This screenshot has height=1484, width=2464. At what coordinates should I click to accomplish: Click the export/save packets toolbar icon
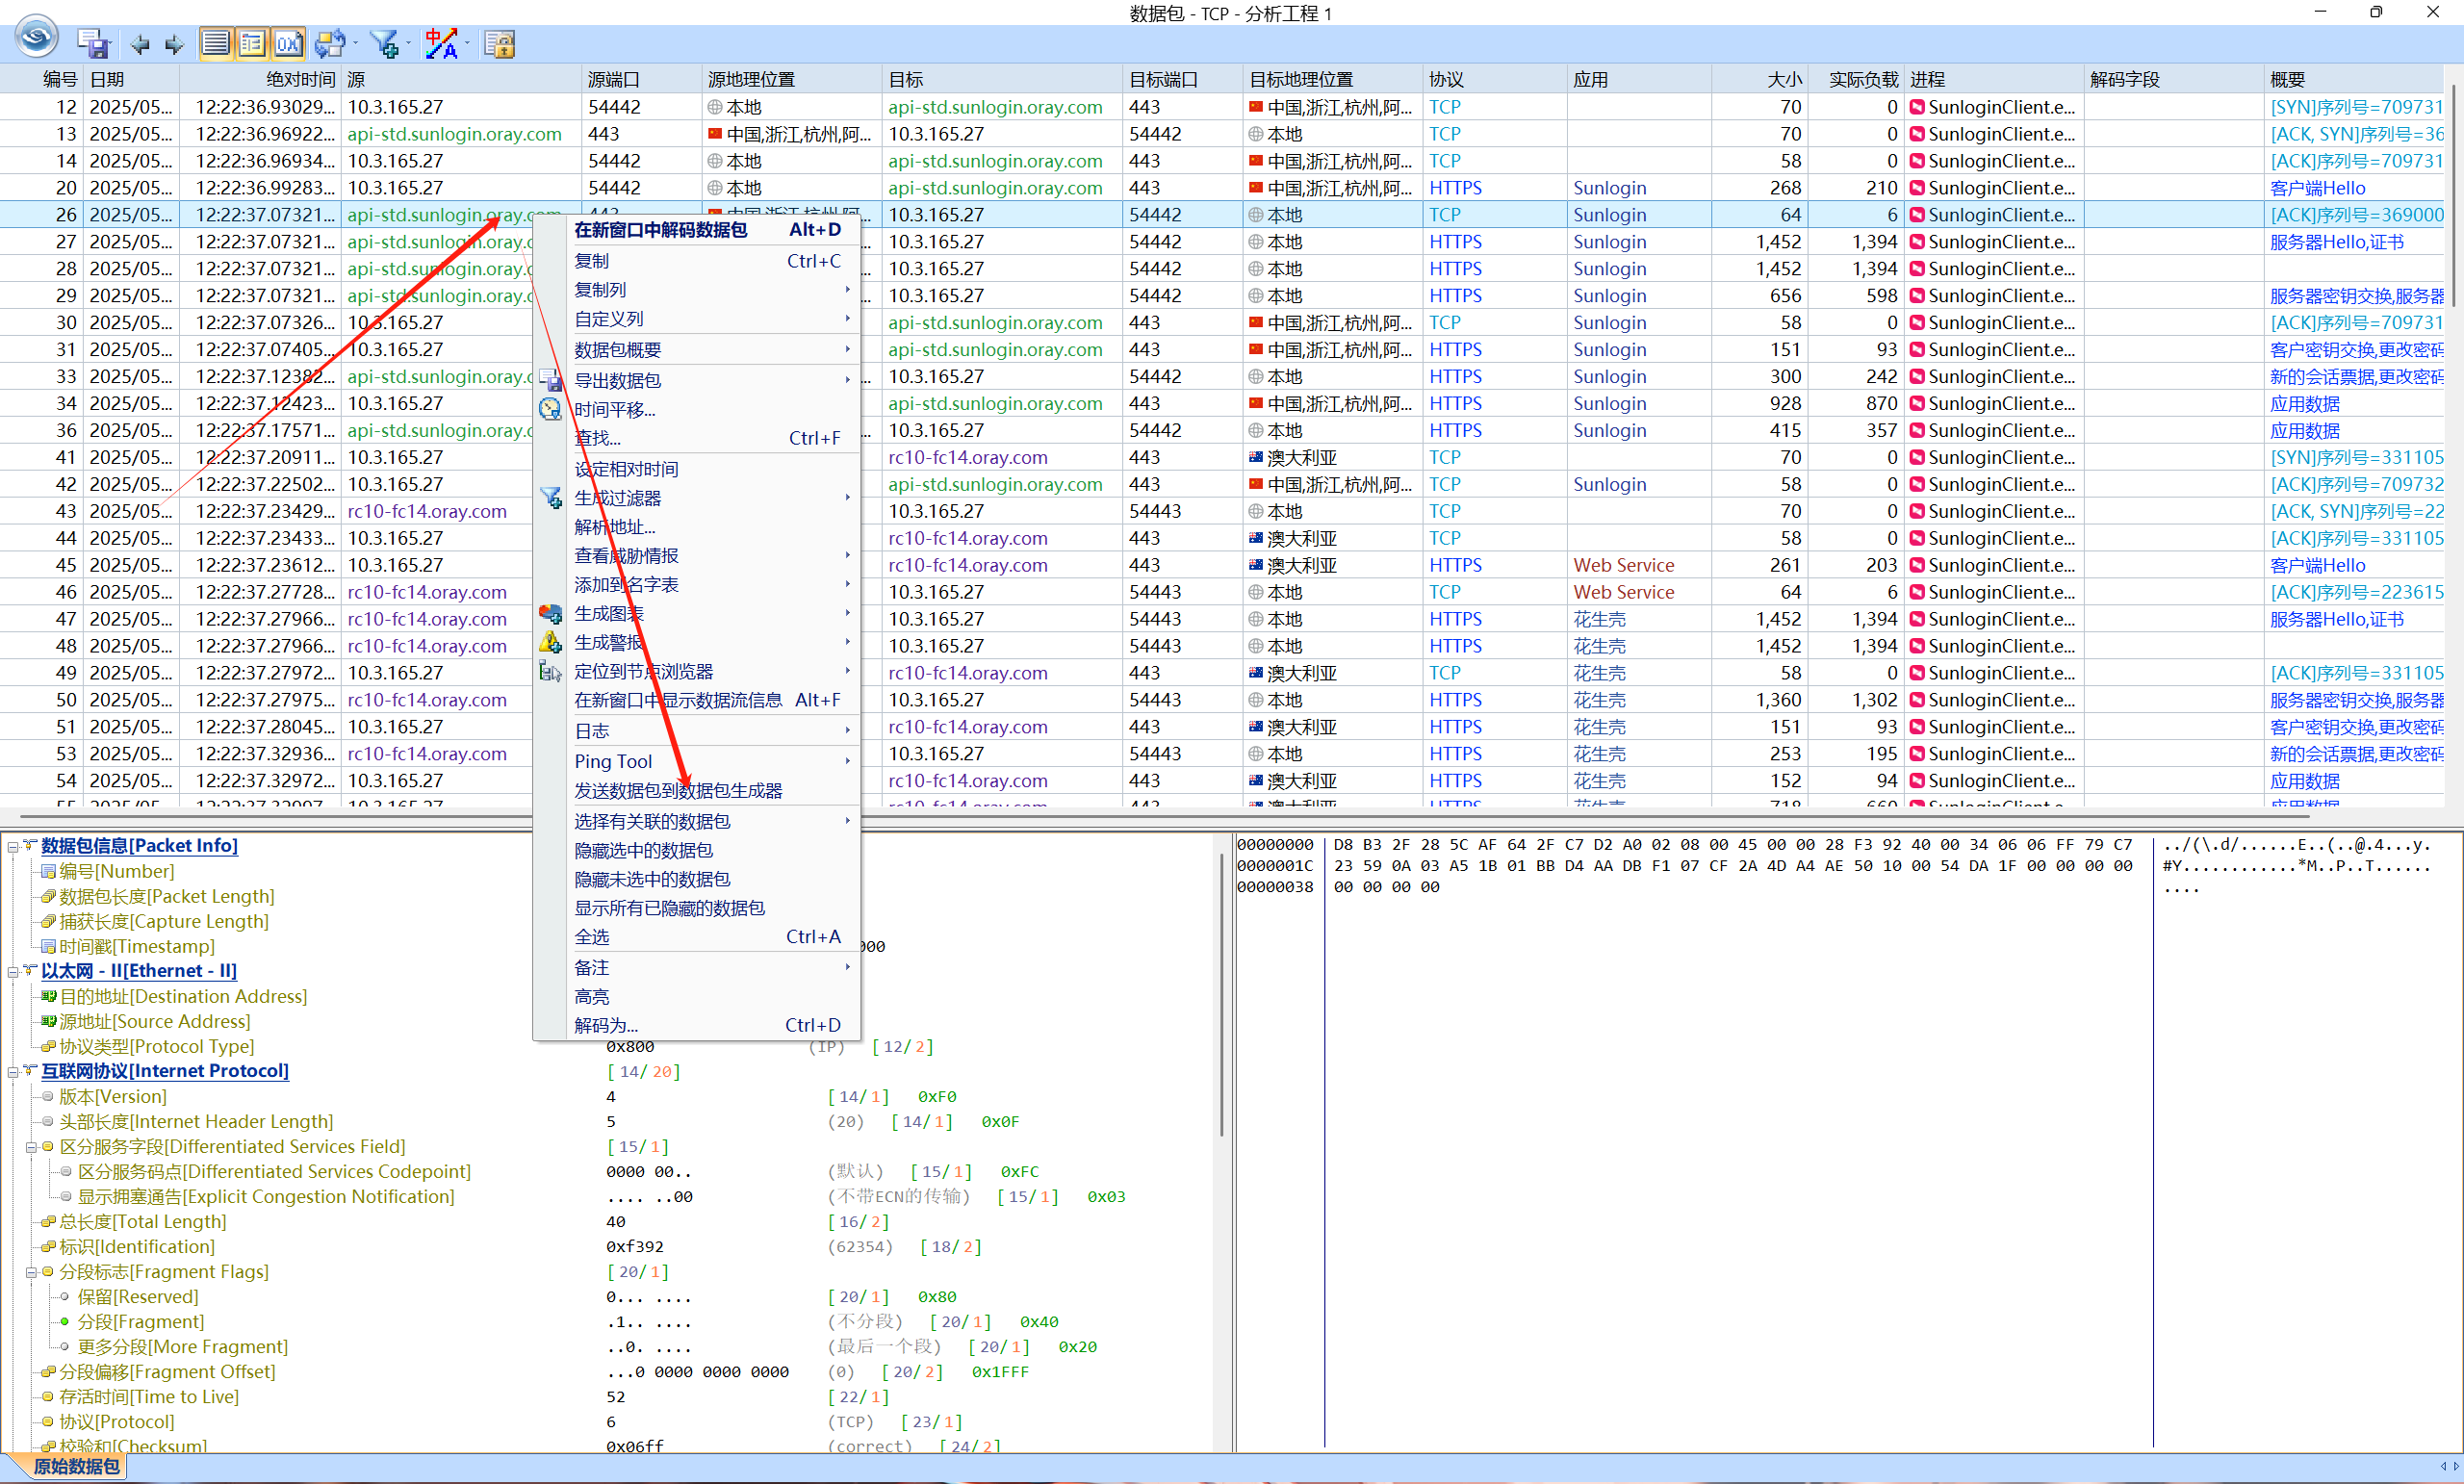[93, 44]
